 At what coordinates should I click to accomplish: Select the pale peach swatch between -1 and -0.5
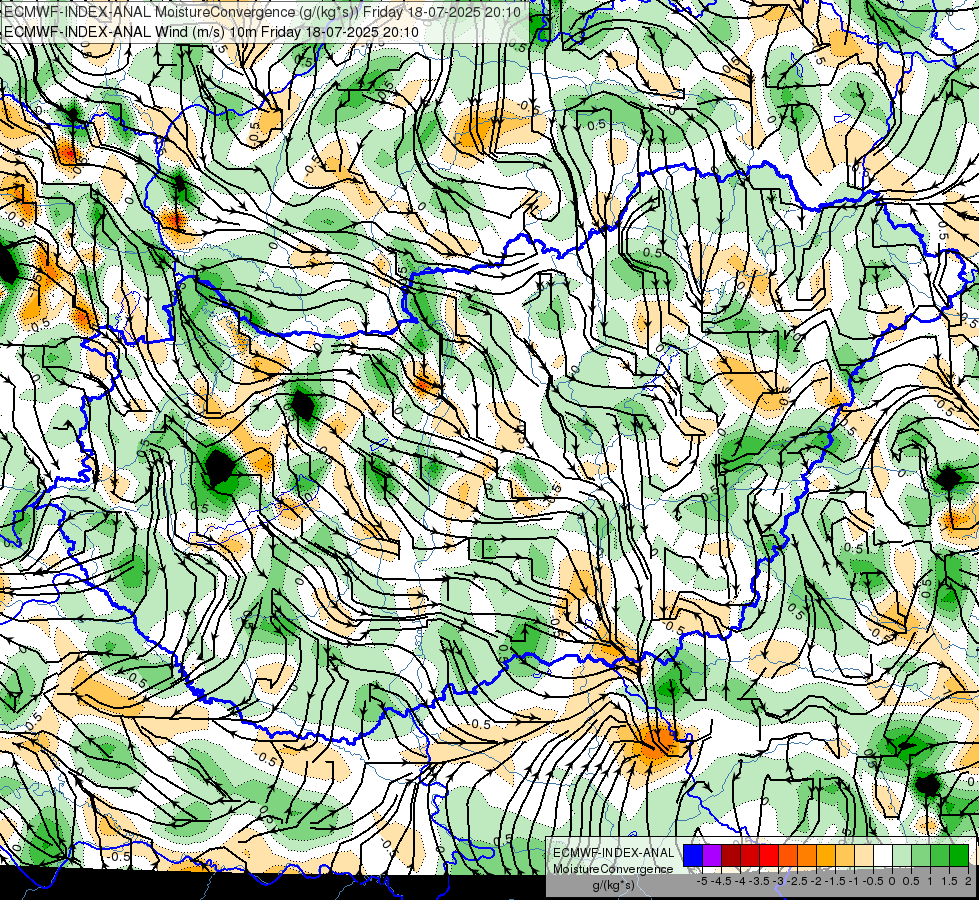tap(864, 855)
